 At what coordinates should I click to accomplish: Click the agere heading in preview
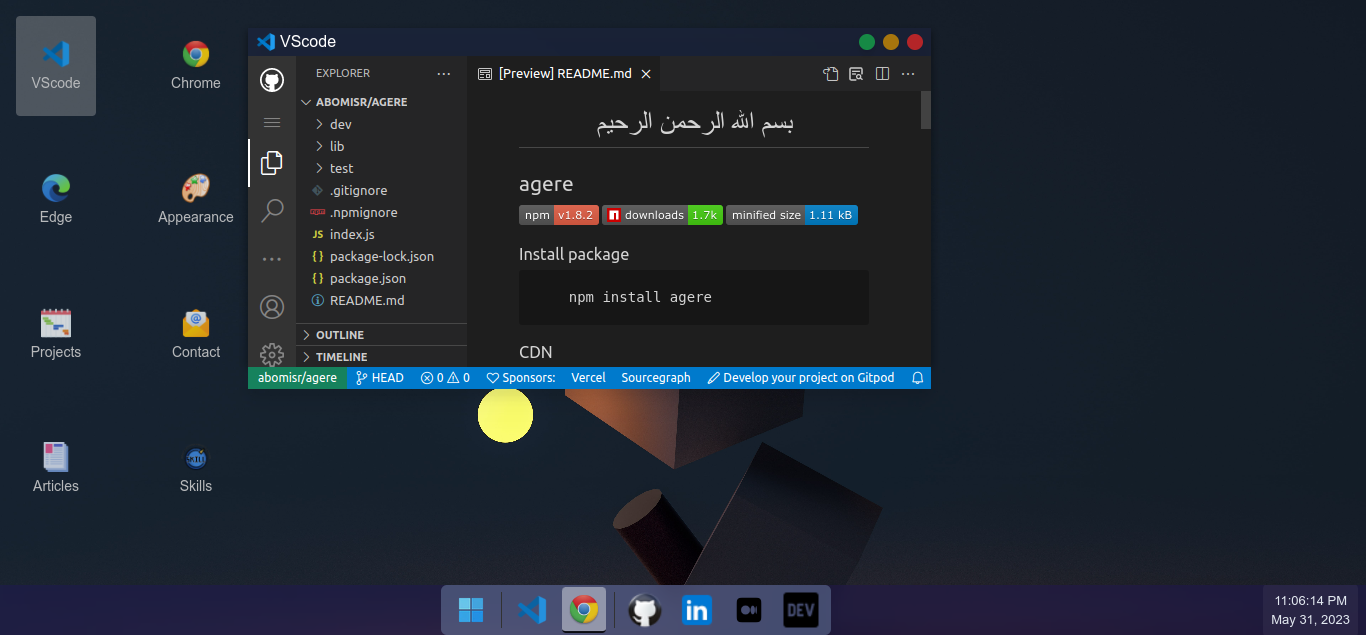(546, 185)
